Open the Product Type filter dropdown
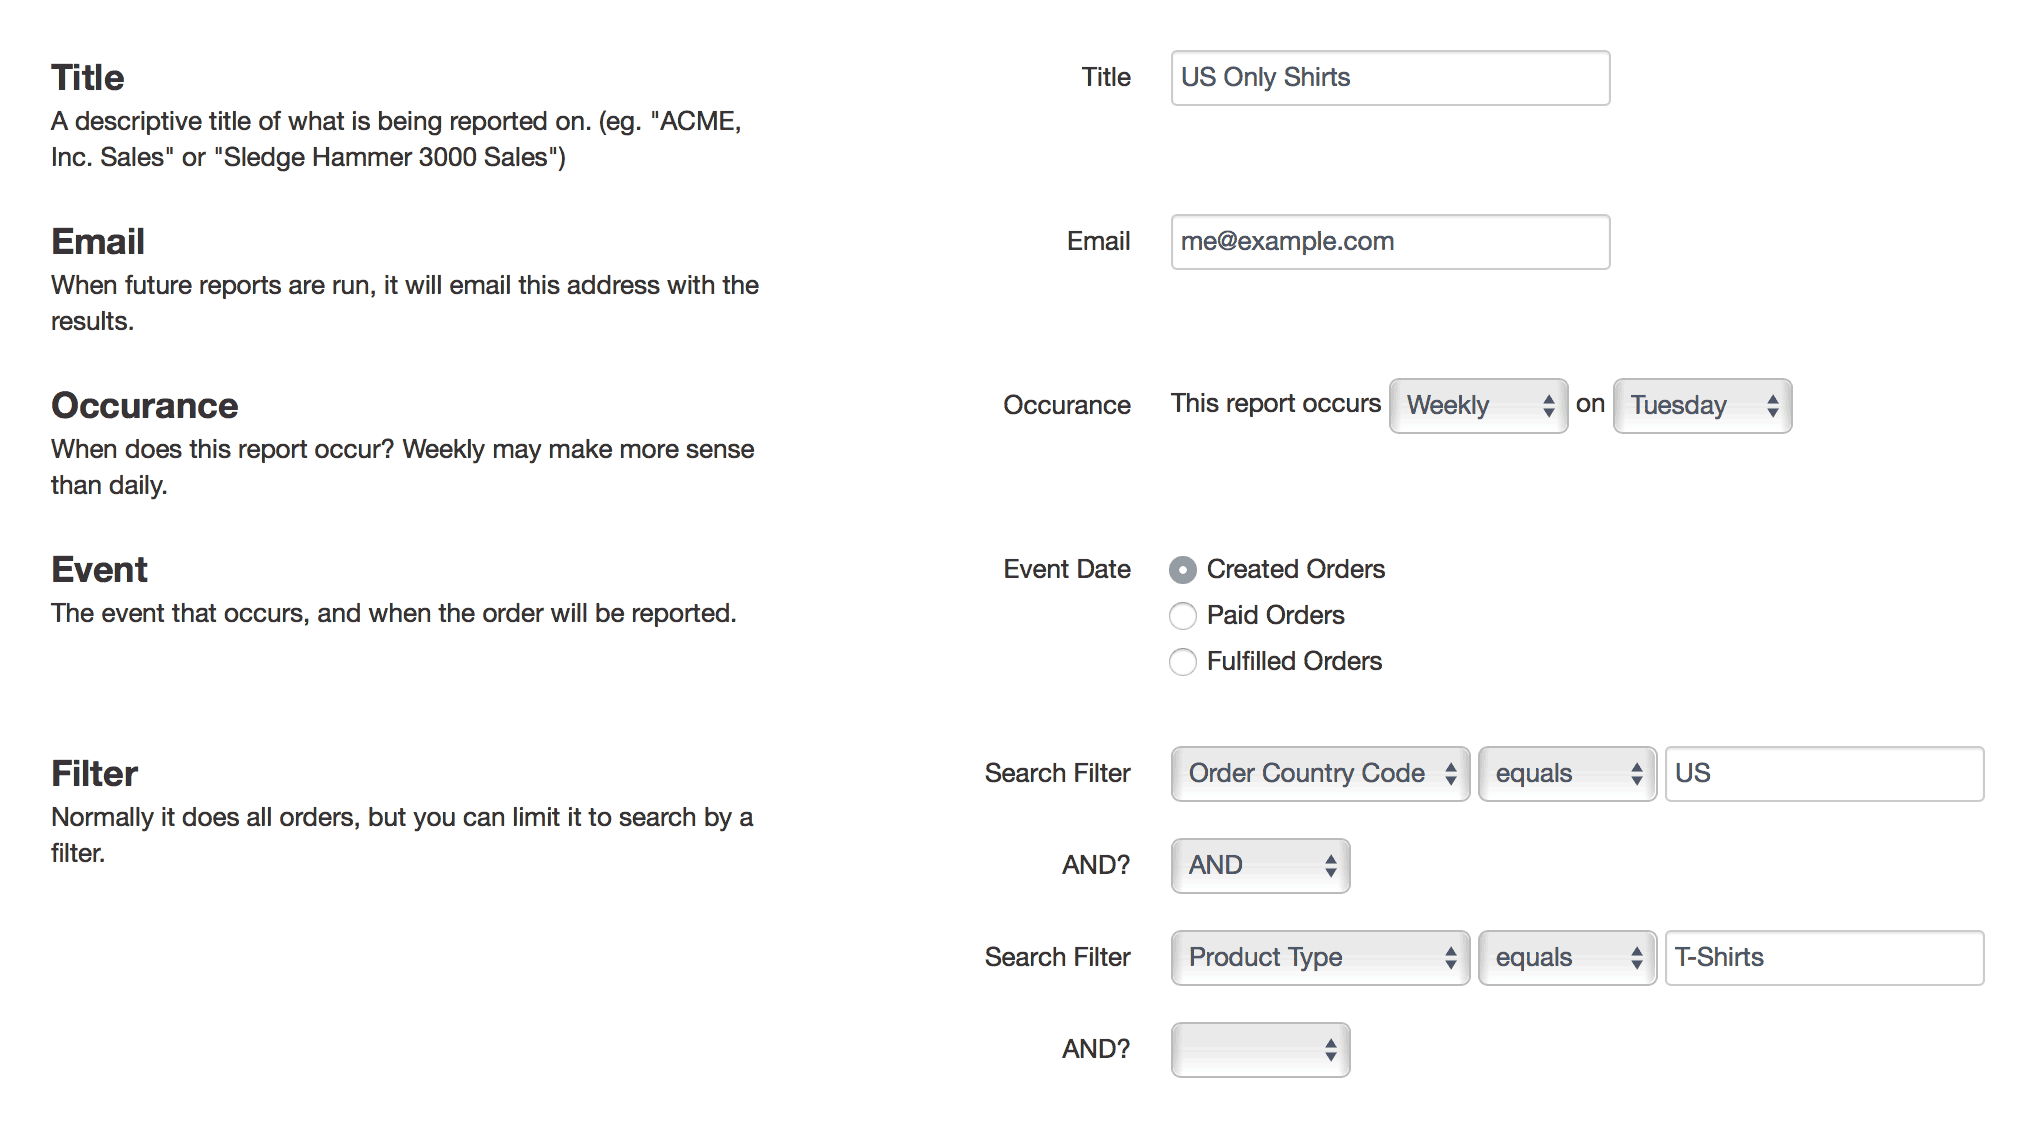 pyautogui.click(x=1320, y=958)
